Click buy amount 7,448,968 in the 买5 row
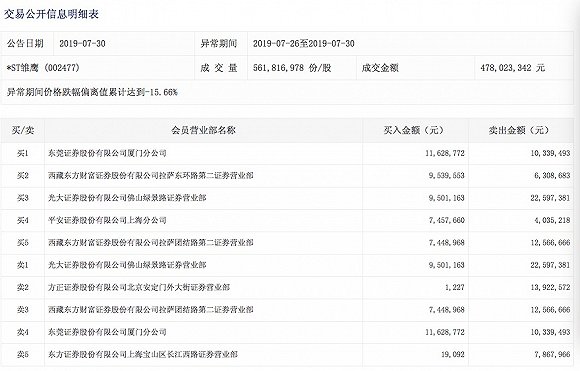 click(x=446, y=243)
